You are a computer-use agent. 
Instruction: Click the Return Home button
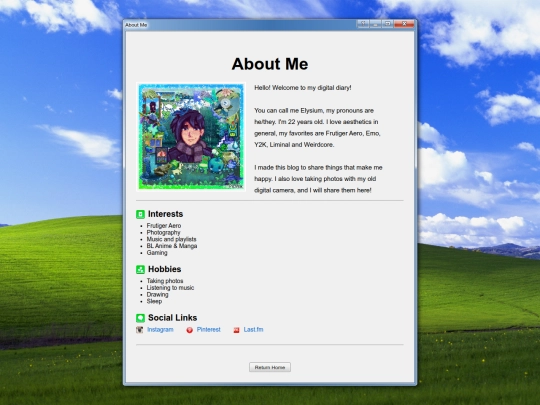point(270,367)
